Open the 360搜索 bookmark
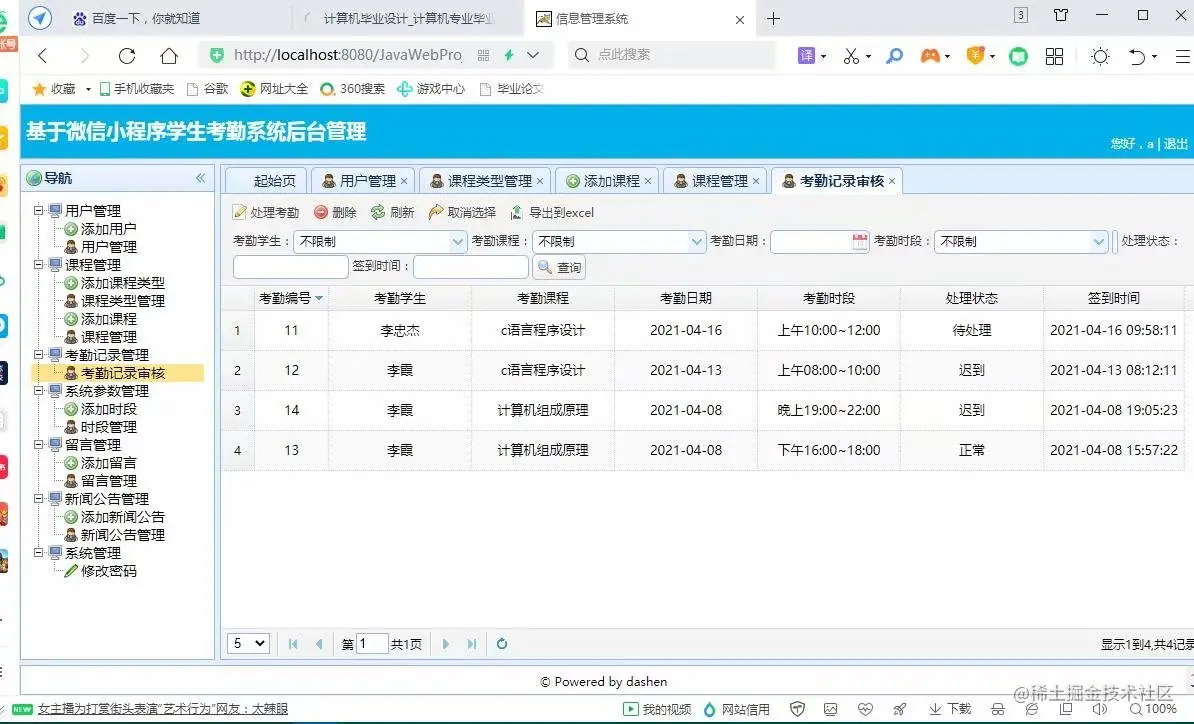This screenshot has height=724, width=1194. [353, 89]
